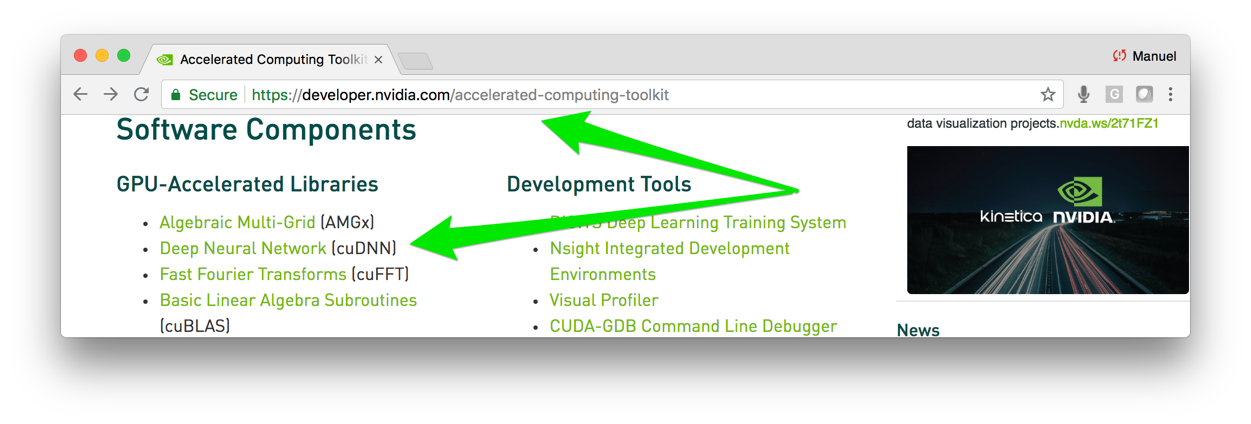The image size is (1251, 424).
Task: Select the Accelerated Computing Toolkit tab
Action: pos(271,60)
